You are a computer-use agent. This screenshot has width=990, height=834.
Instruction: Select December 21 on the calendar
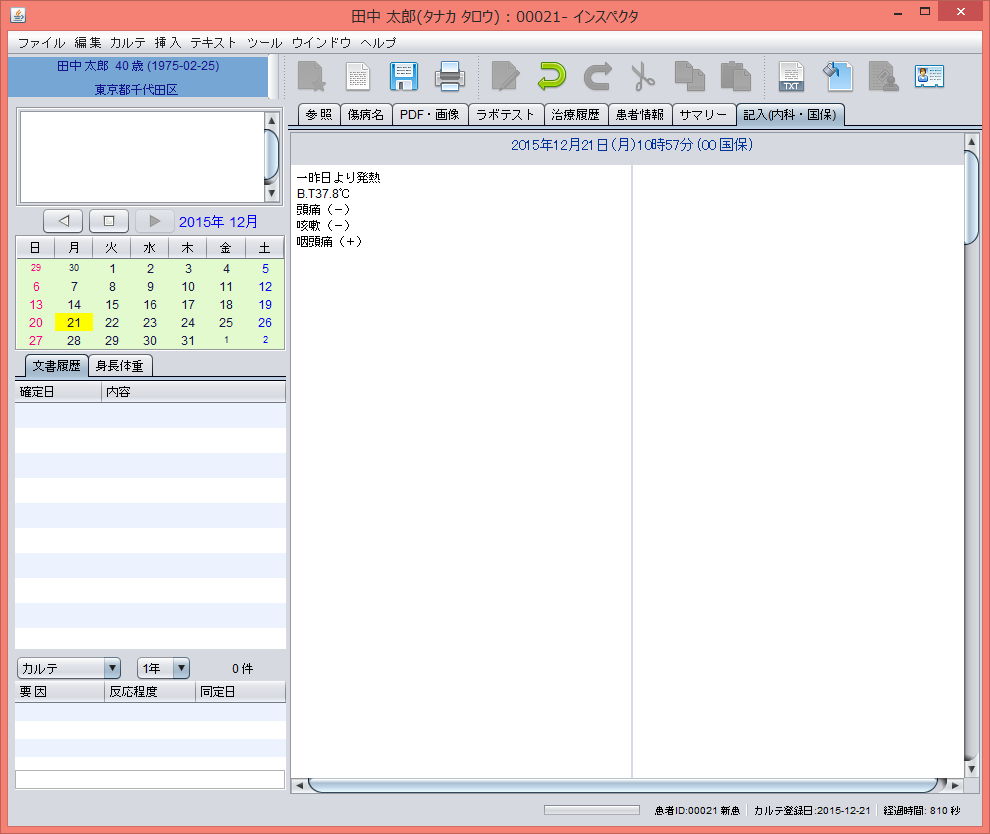(x=73, y=322)
